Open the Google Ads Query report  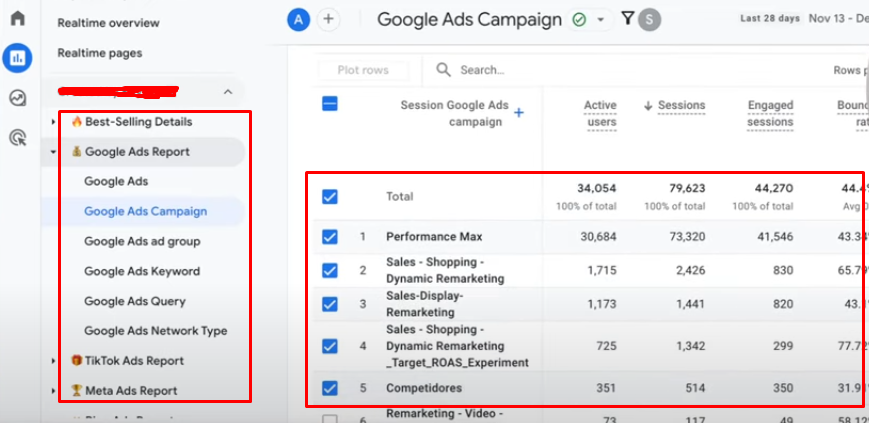click(x=134, y=301)
